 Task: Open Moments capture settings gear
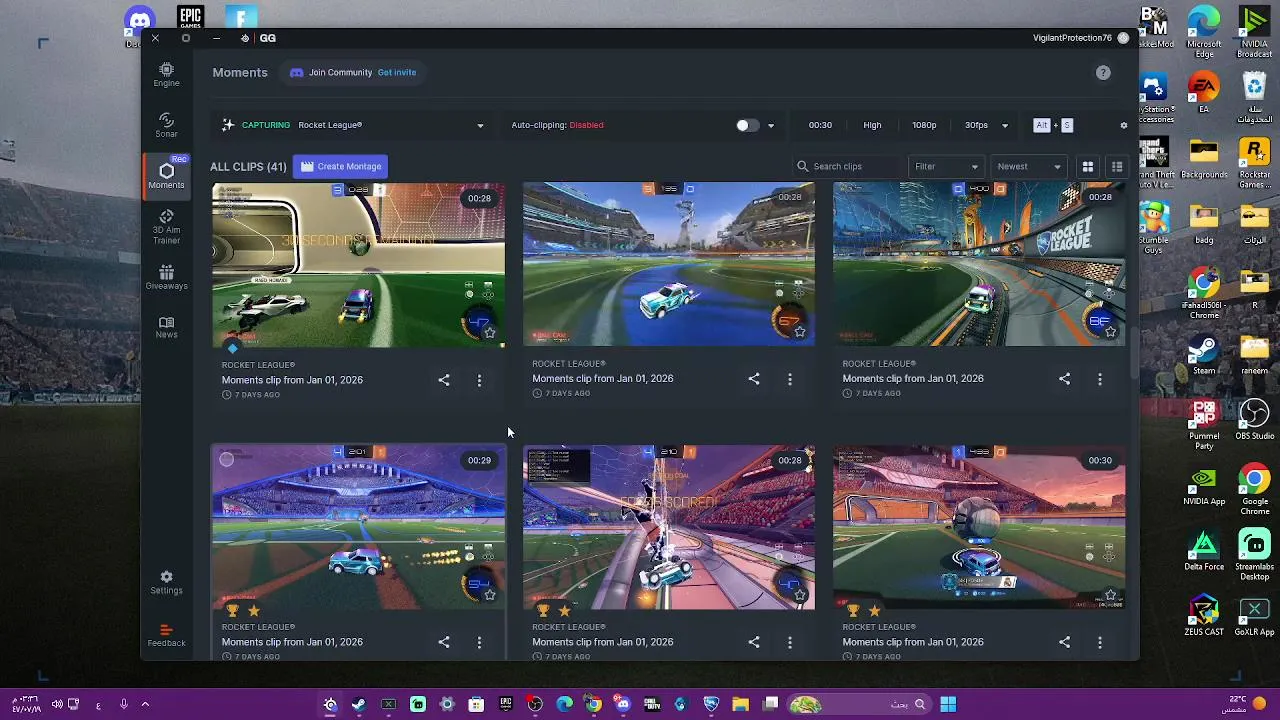1123,125
